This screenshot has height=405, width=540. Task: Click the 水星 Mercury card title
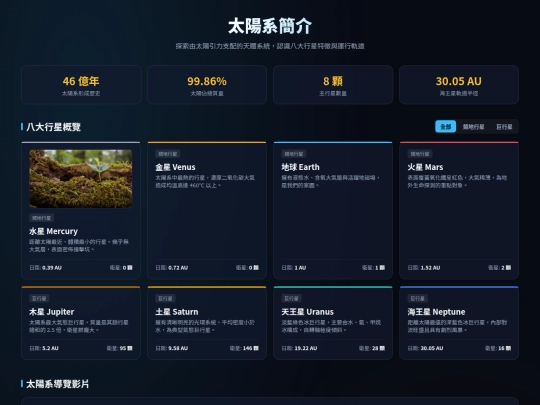(53, 231)
